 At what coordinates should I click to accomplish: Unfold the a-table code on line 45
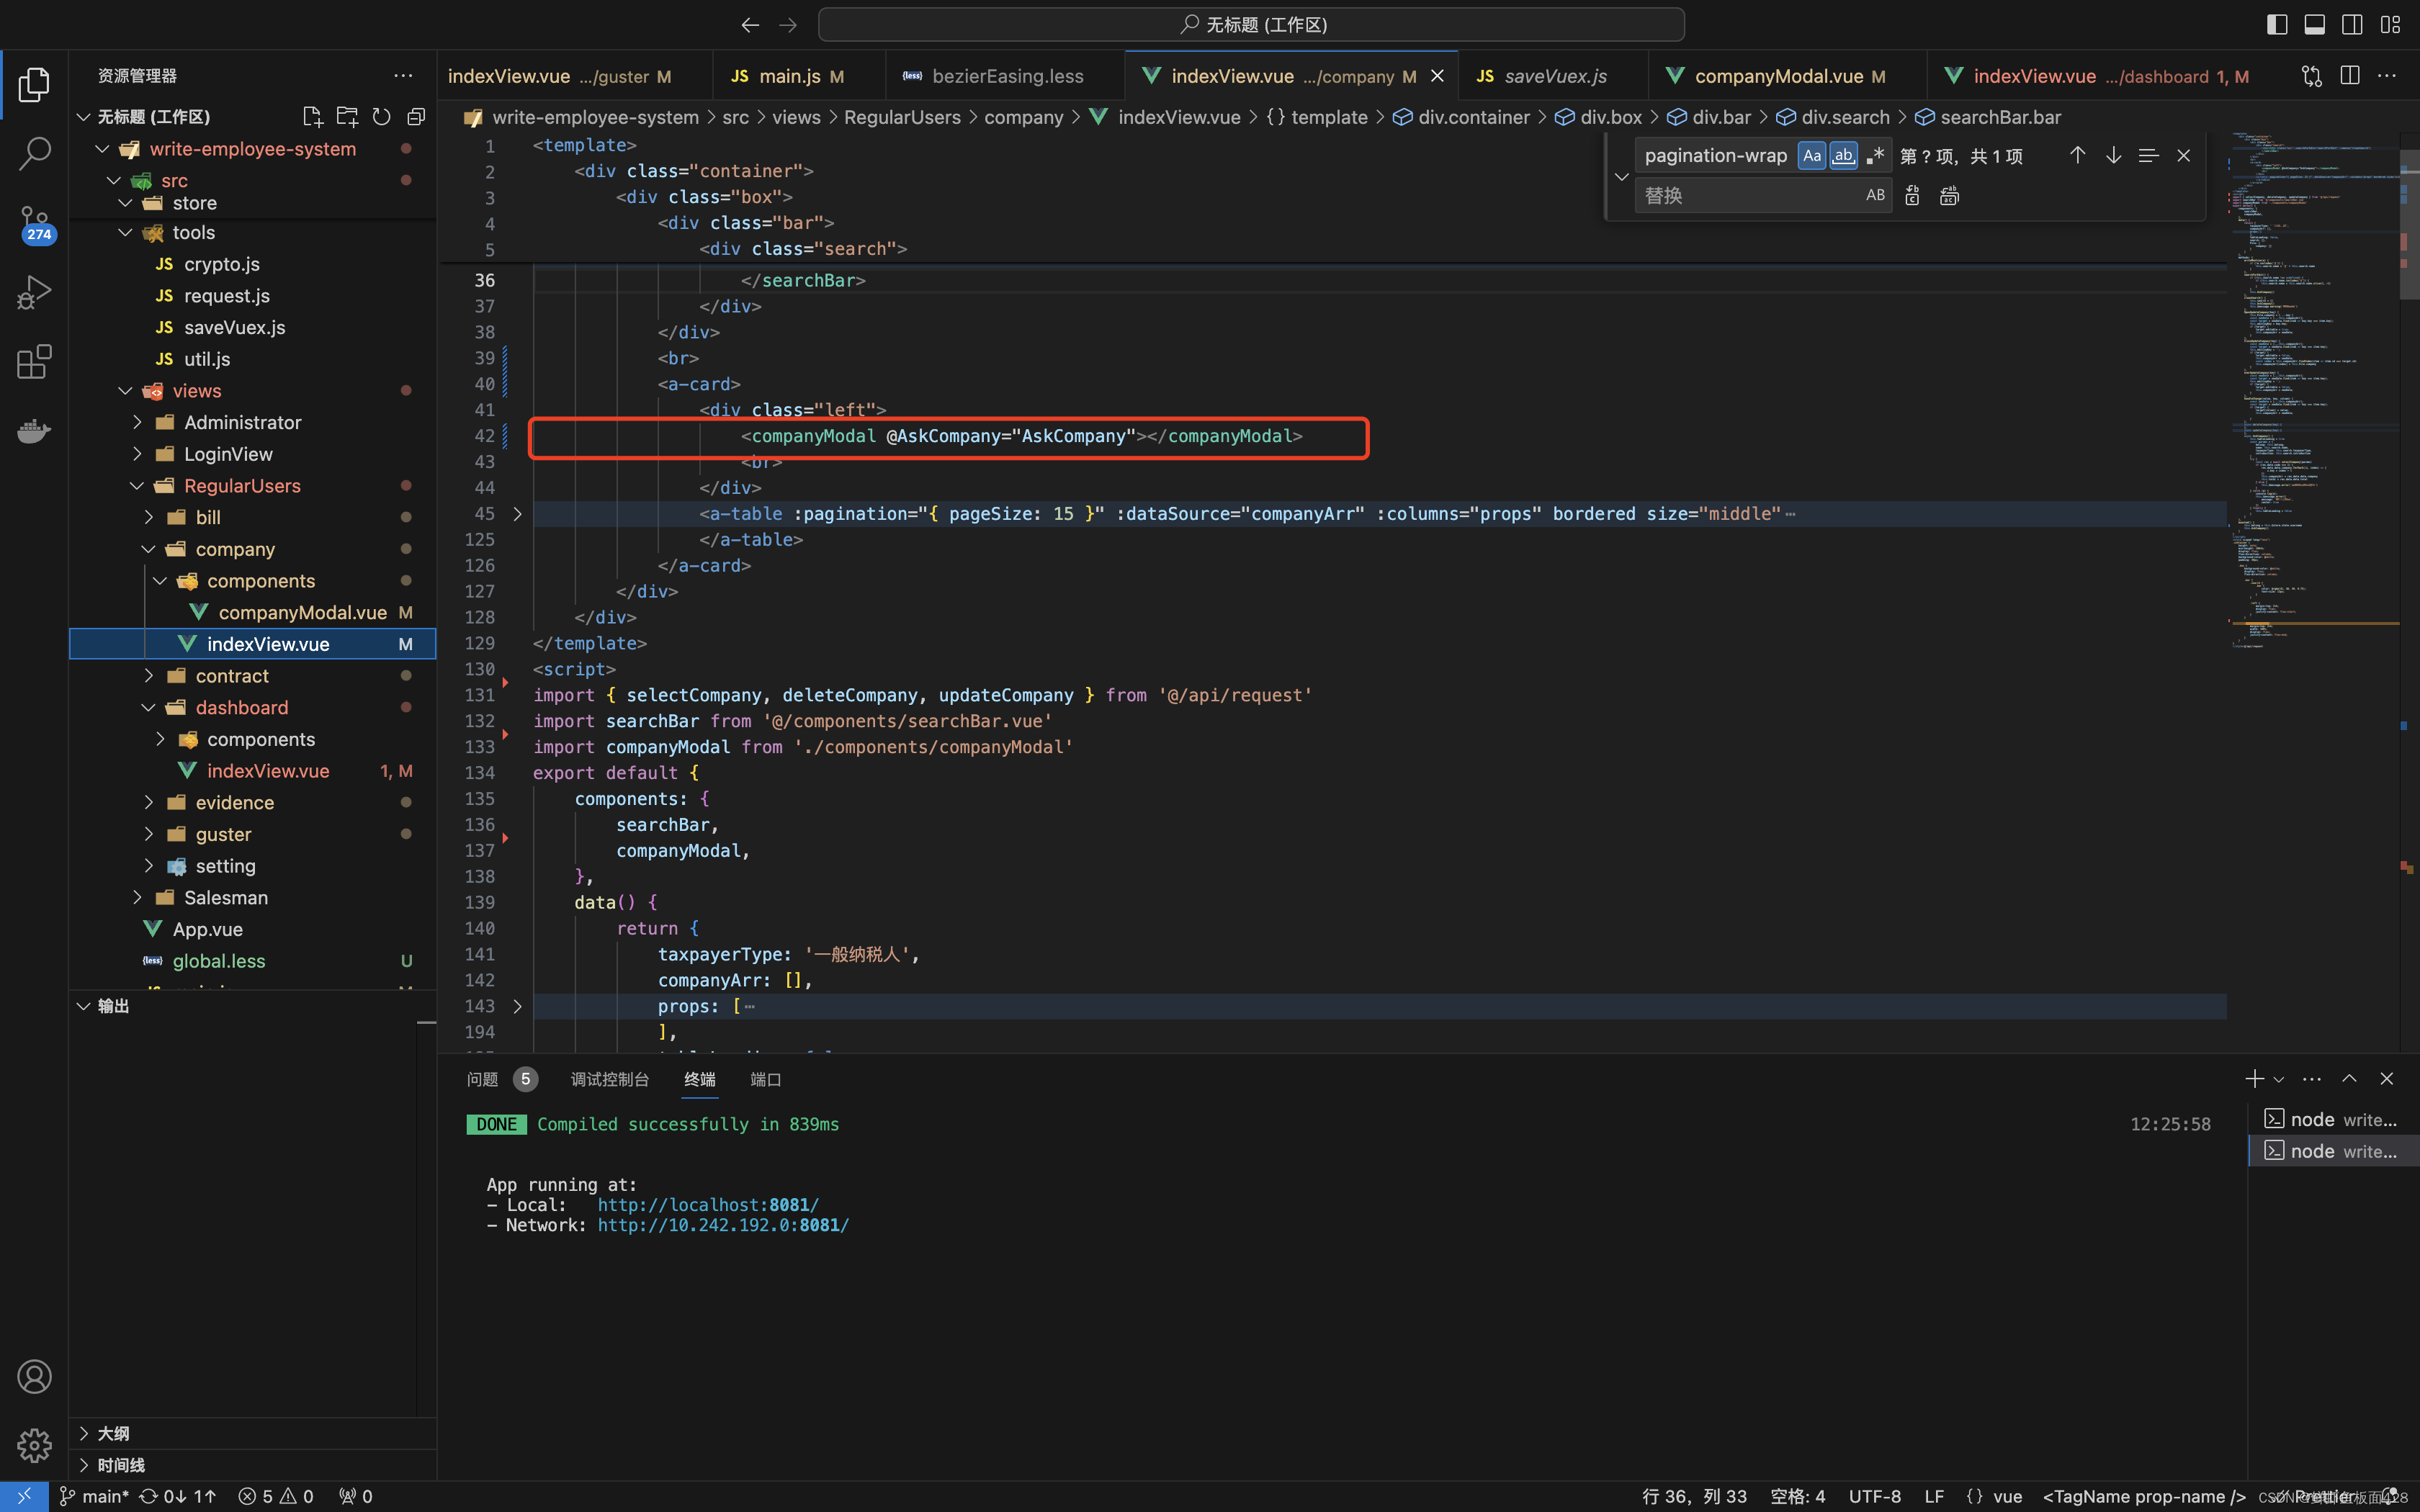[x=517, y=514]
